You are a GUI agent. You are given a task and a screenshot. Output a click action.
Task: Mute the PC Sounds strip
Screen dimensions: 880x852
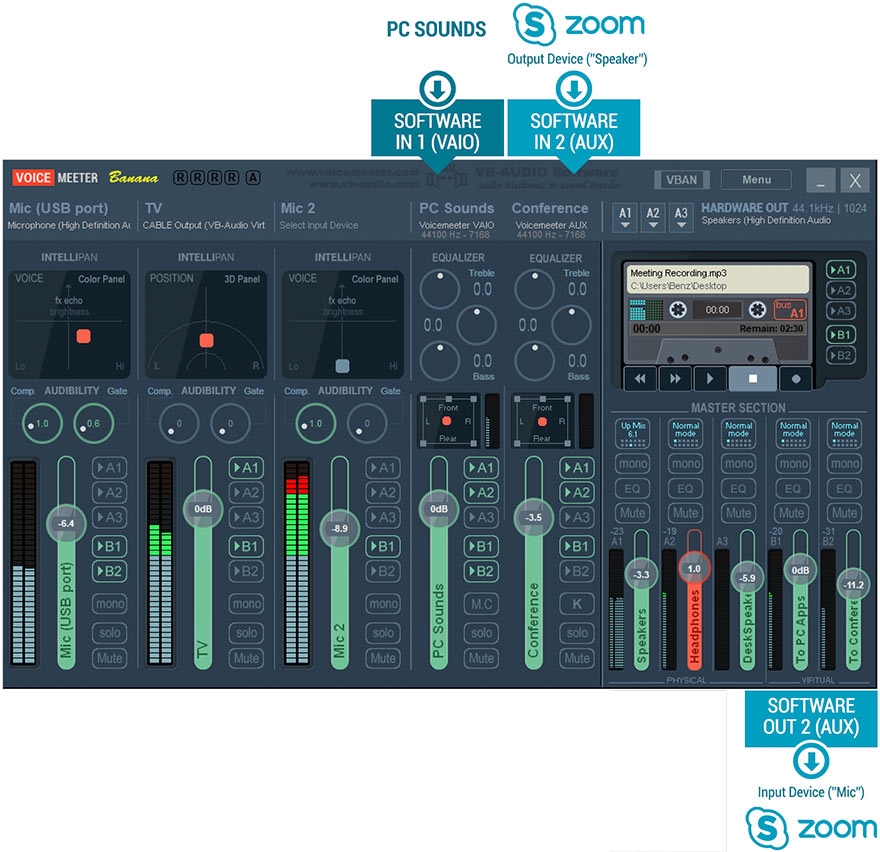pos(482,658)
